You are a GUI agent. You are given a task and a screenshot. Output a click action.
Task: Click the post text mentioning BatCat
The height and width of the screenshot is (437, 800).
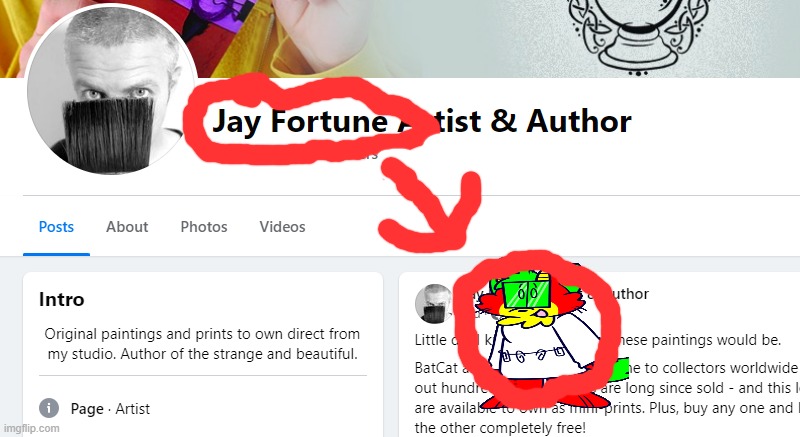click(x=607, y=398)
